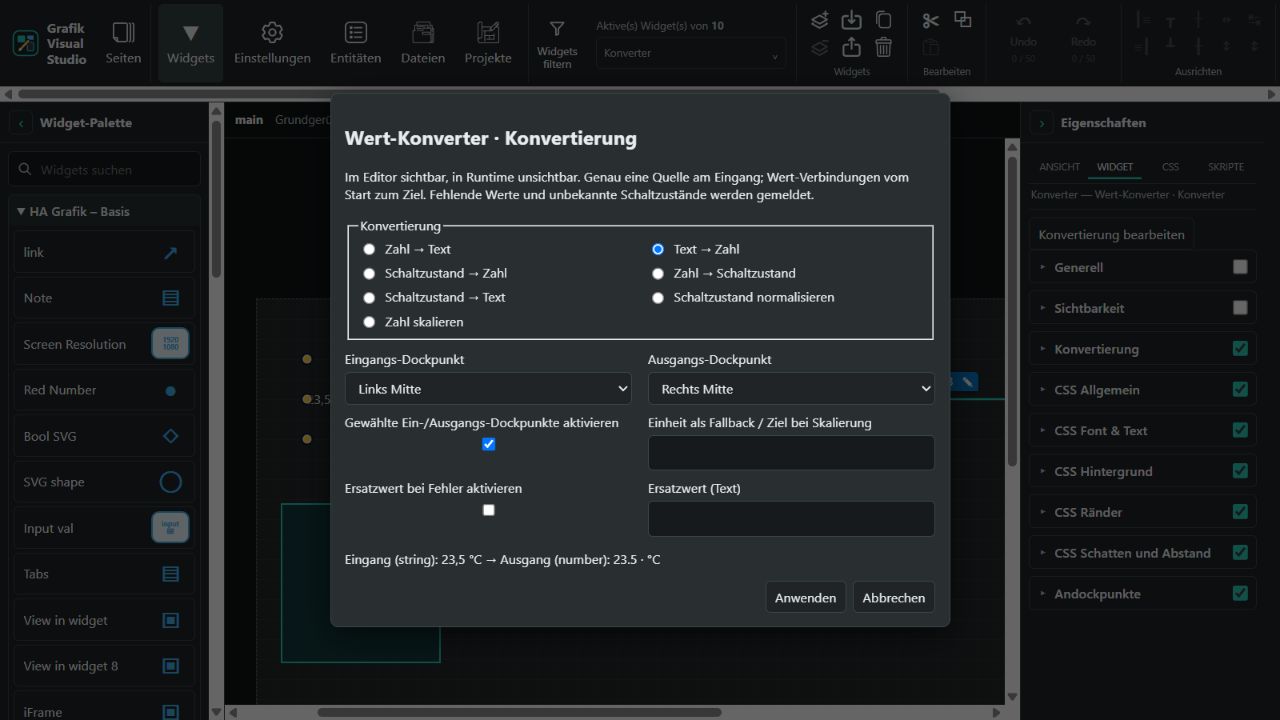This screenshot has height=720, width=1280.
Task: Switch to the ANSICHT tab
Action: pos(1059,167)
